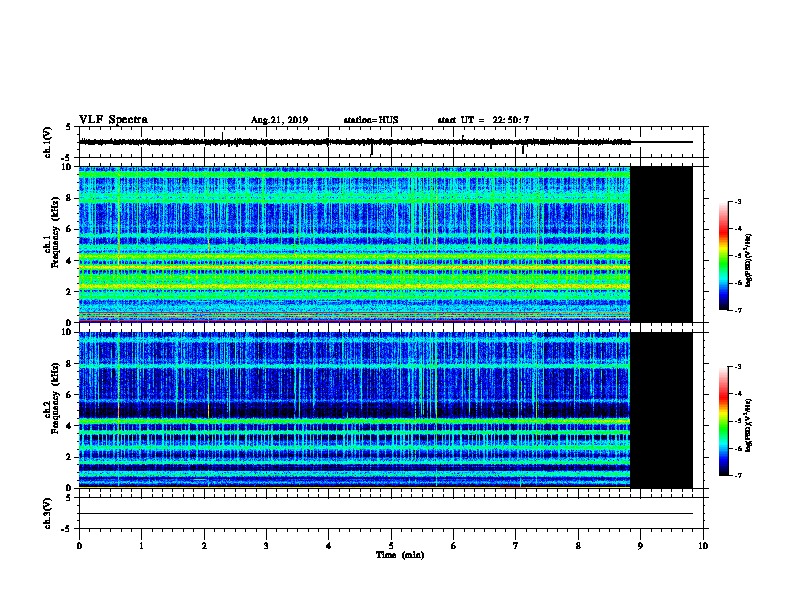Click time axis tick label "9"

pos(640,546)
